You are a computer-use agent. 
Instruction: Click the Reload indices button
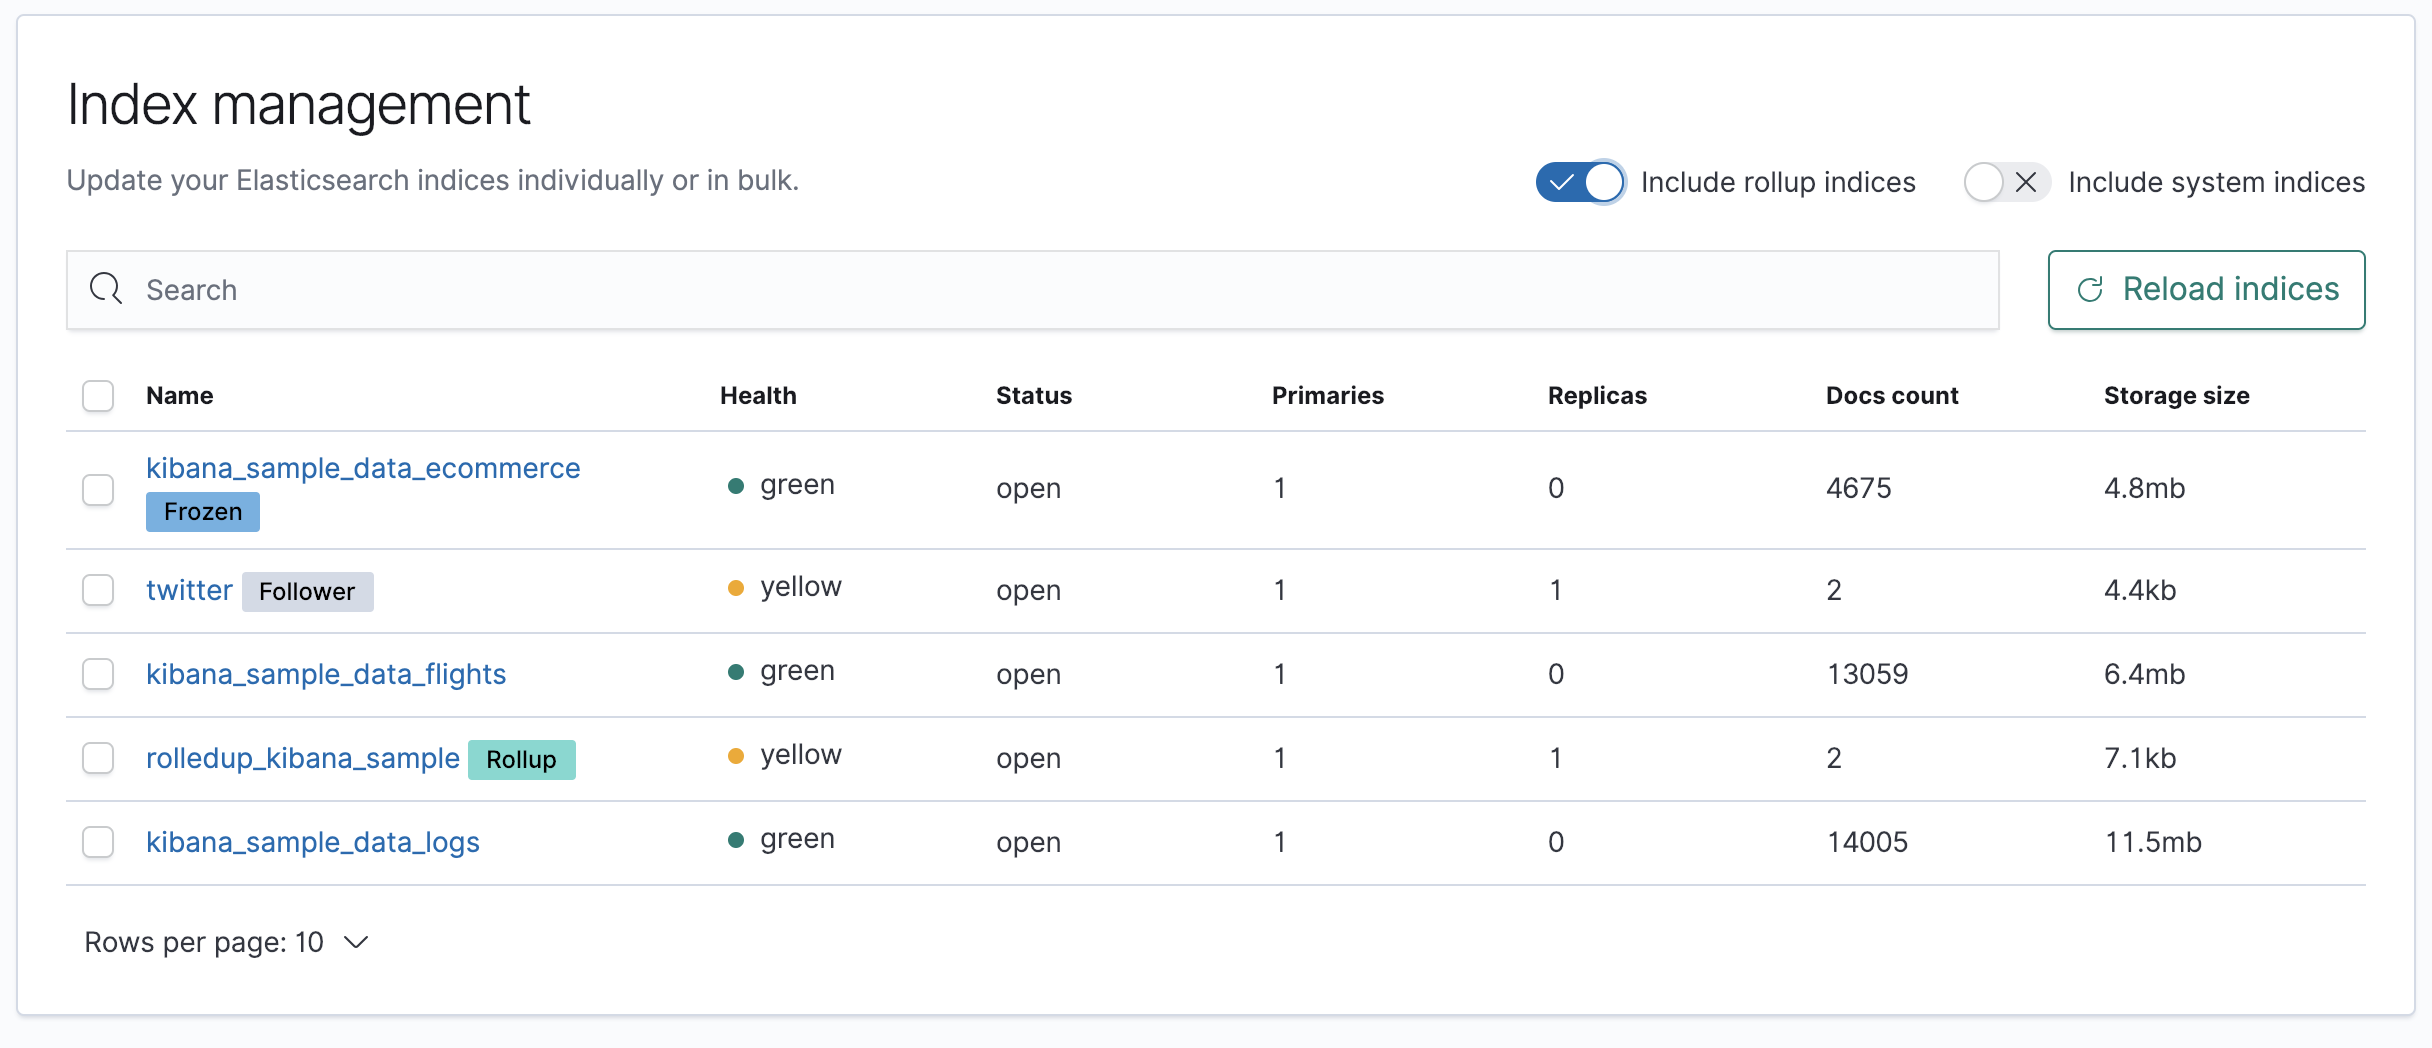click(2207, 290)
